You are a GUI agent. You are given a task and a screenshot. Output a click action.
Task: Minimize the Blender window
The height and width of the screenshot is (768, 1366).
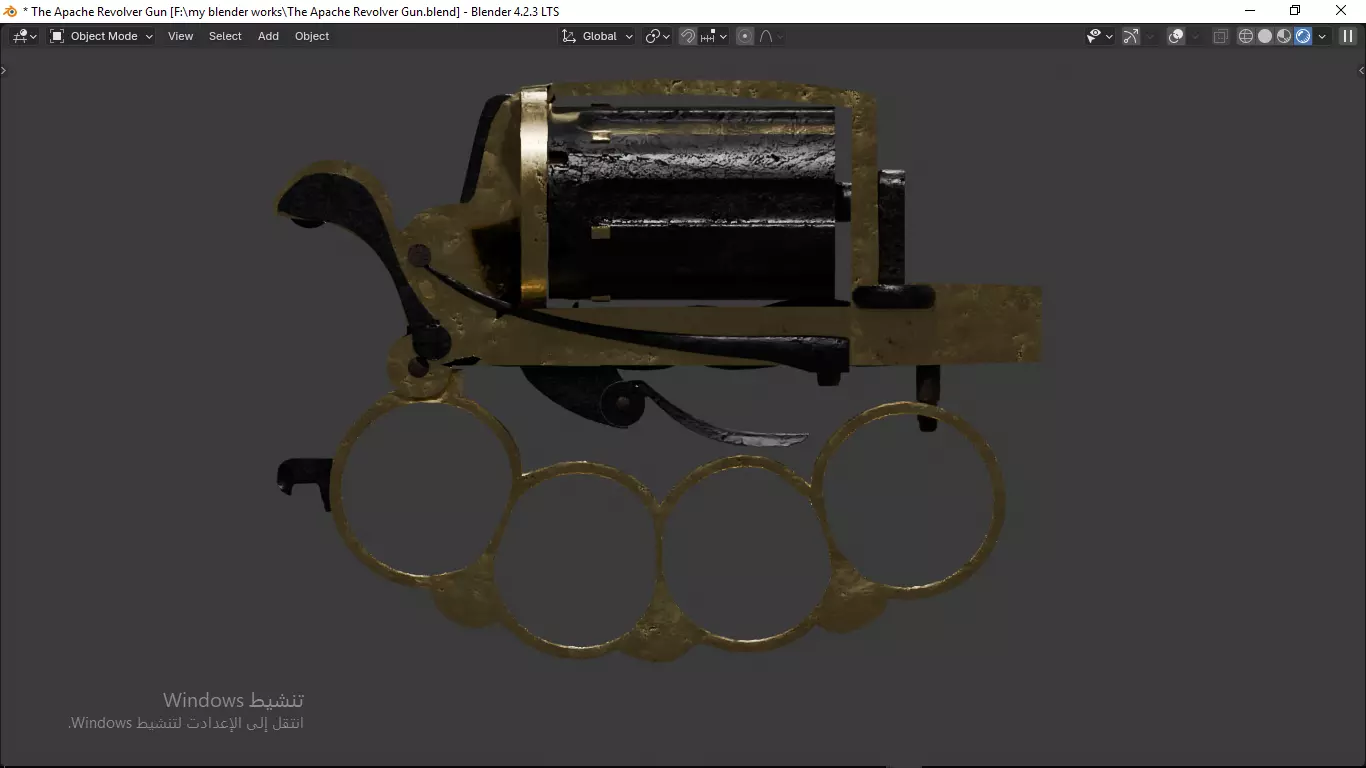(x=1250, y=11)
